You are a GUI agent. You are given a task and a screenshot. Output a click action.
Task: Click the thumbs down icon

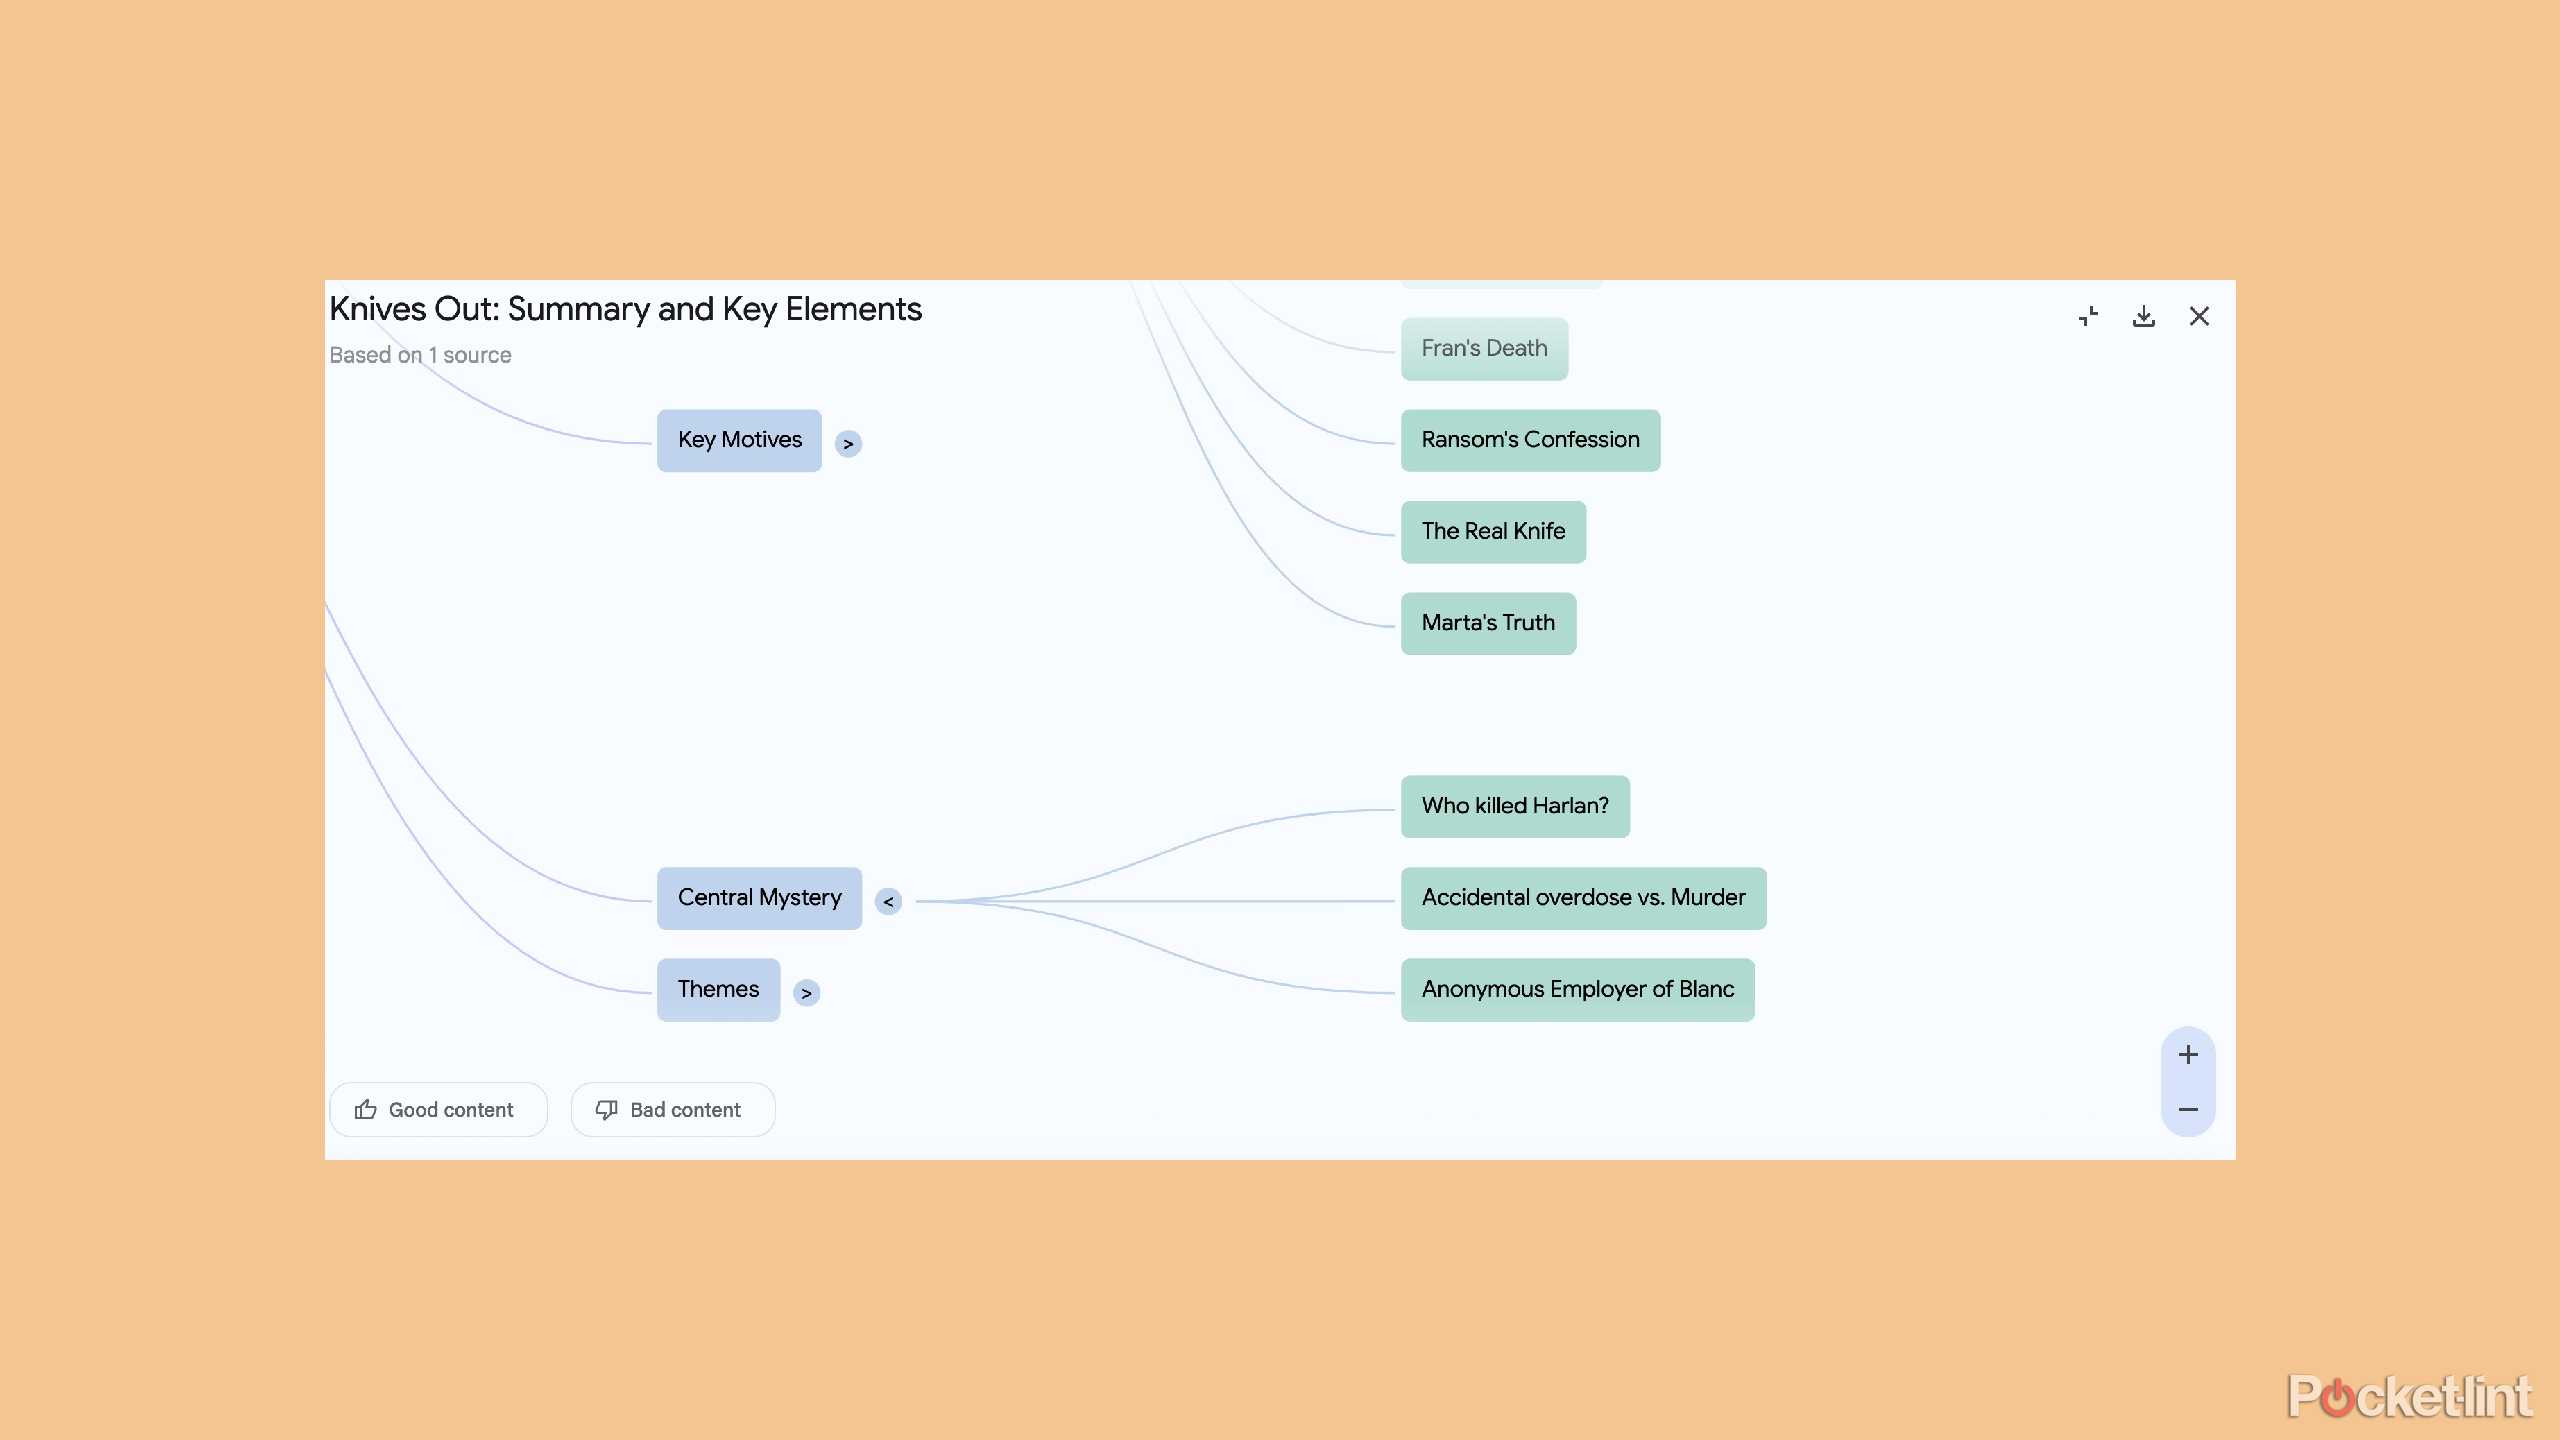click(608, 1109)
